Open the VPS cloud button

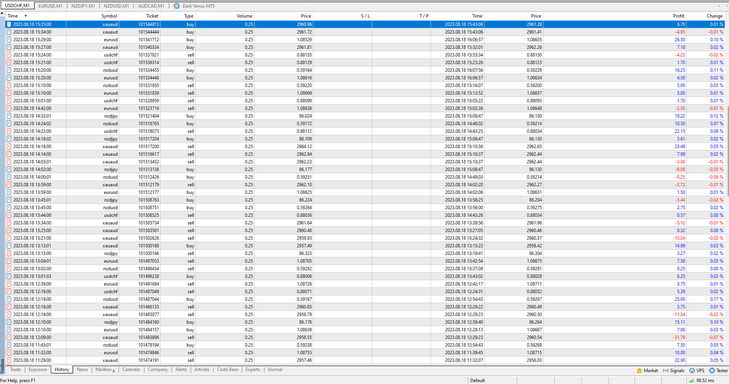(696, 371)
